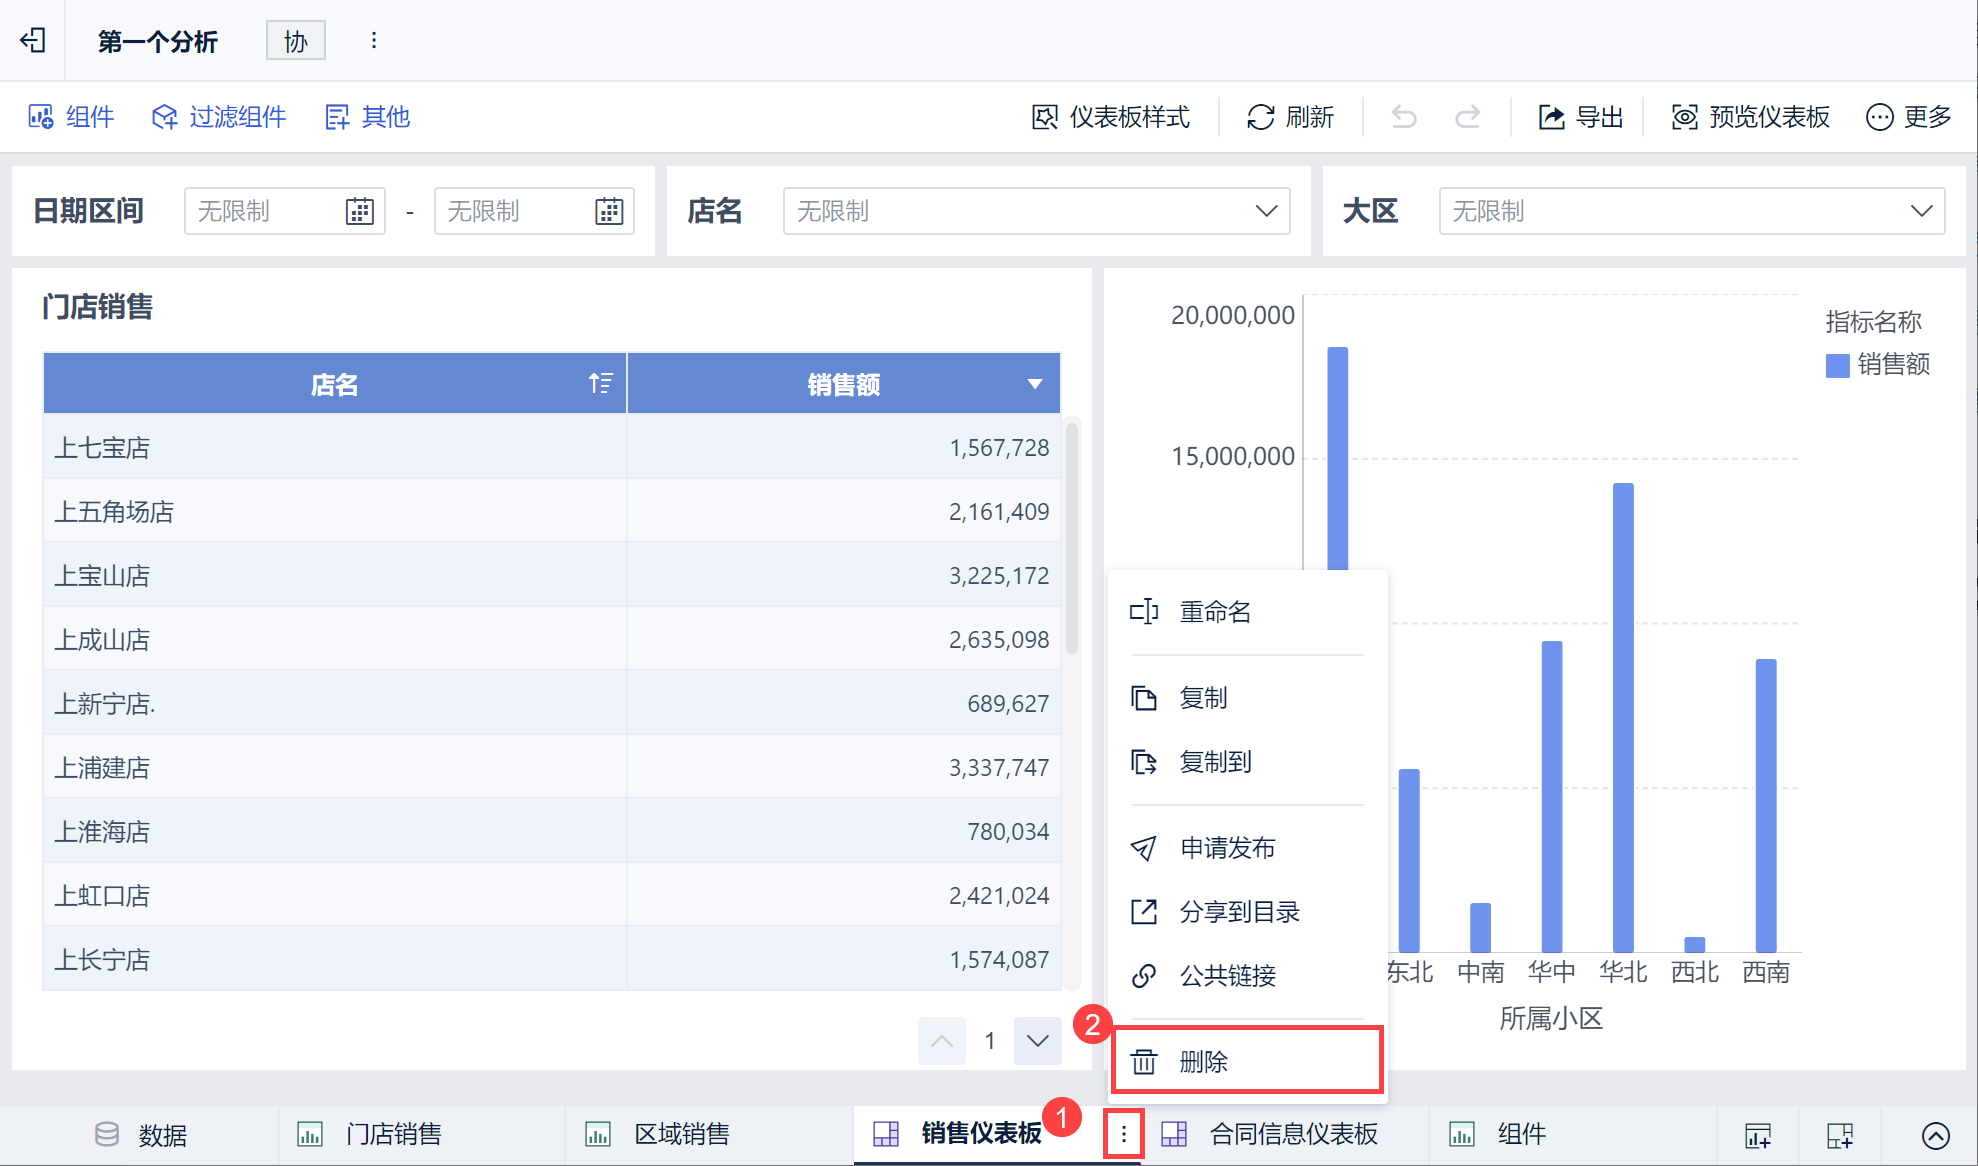Click the redo arrow icon

click(x=1467, y=117)
